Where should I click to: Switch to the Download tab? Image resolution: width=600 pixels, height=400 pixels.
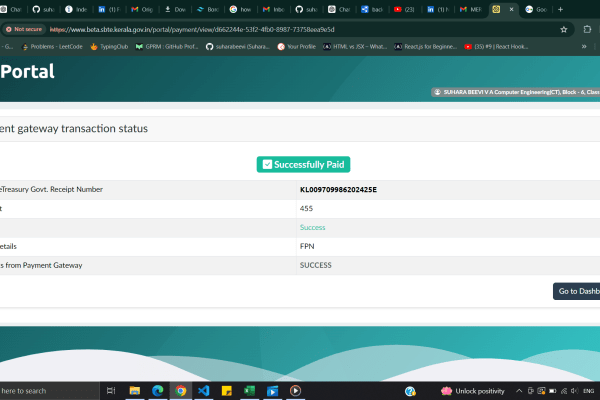click(174, 10)
